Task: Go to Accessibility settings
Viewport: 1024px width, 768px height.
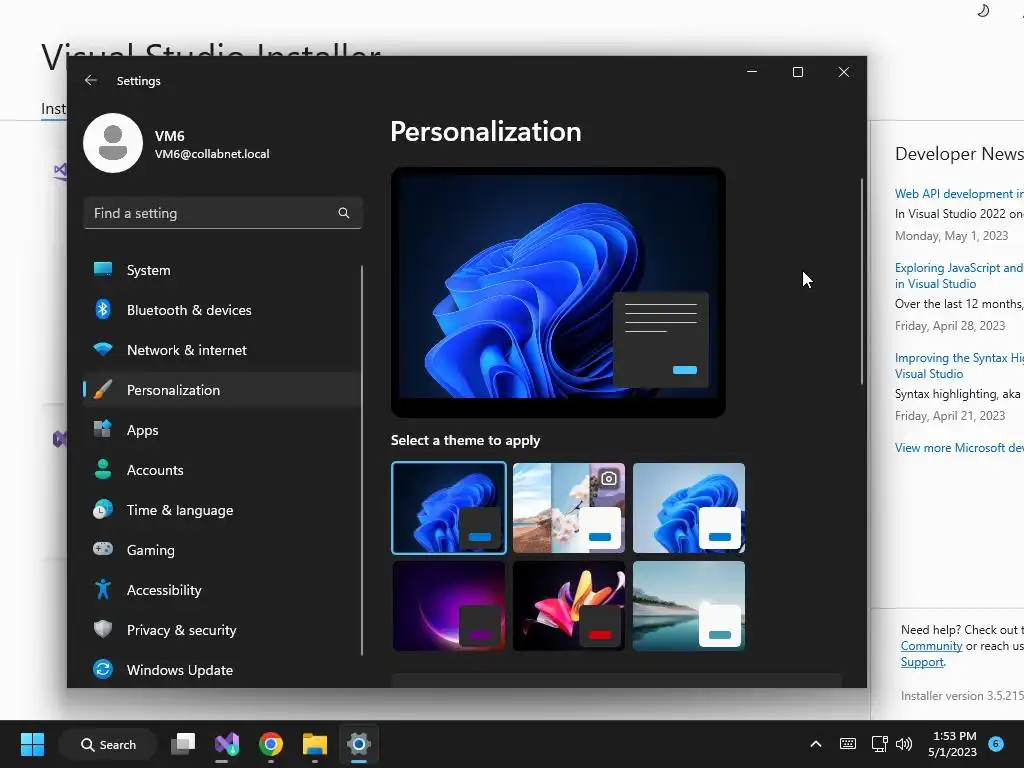Action: coord(222,590)
